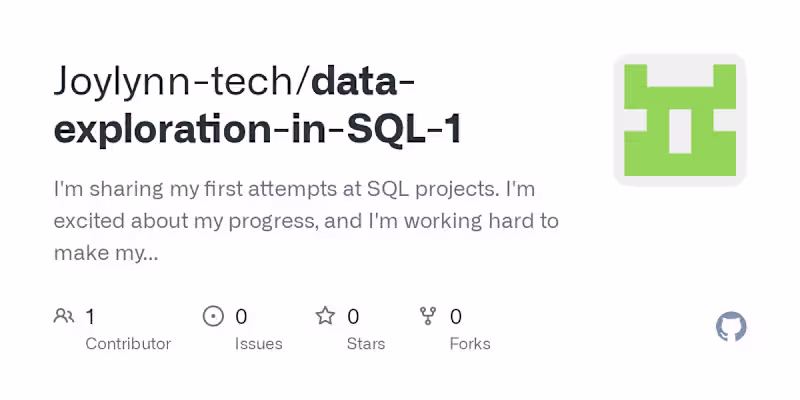Image resolution: width=800 pixels, height=400 pixels.
Task: Click description line starting "excited about my progress"
Action: (x=306, y=221)
